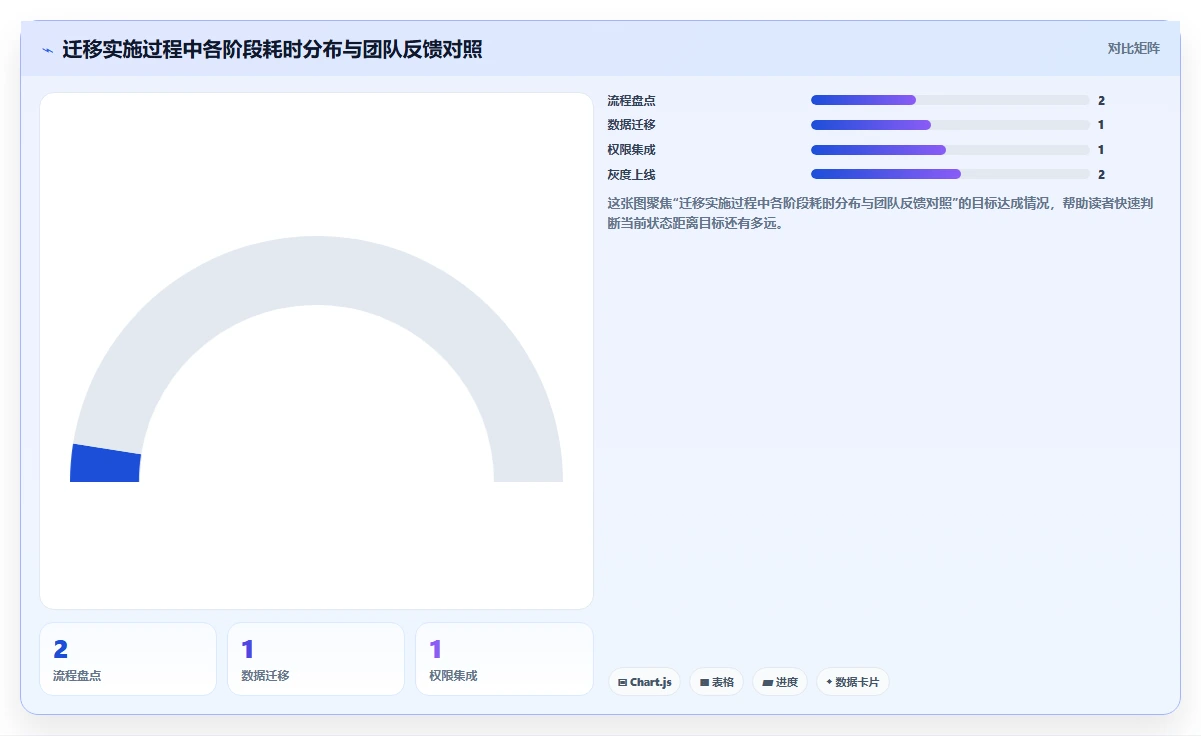Click the 权限集成 row label in the progress list
Viewport: 1201px width, 736px height.
632,150
